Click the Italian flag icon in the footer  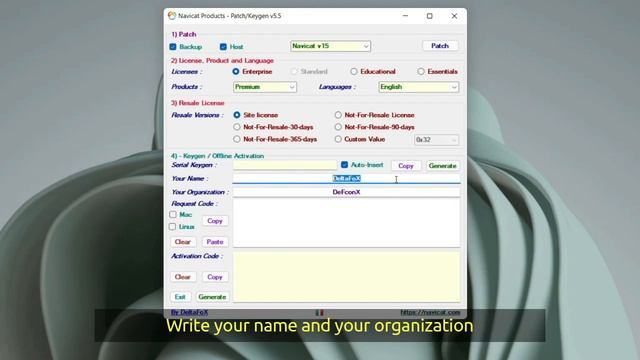pyautogui.click(x=320, y=313)
